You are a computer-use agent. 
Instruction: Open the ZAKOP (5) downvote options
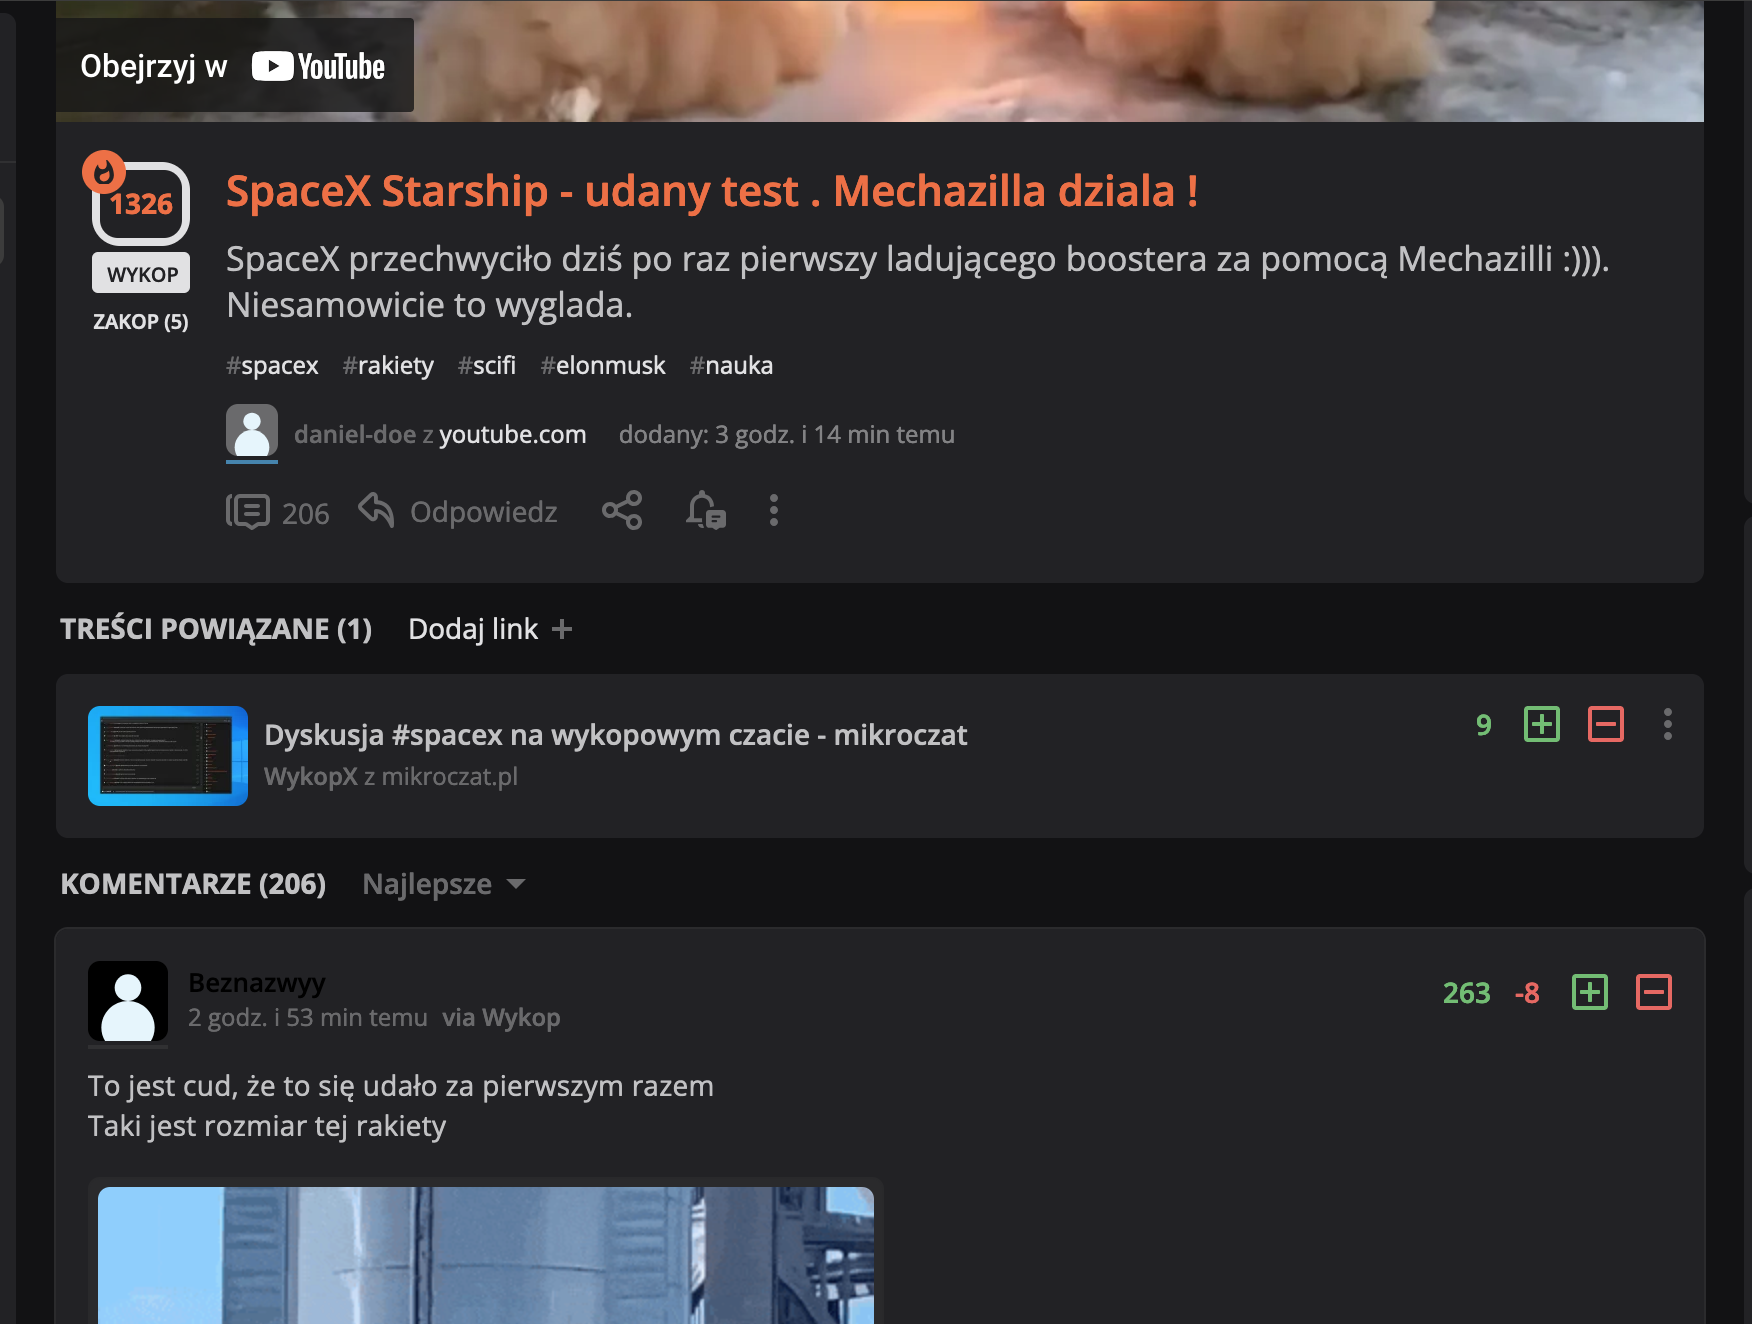pyautogui.click(x=140, y=322)
